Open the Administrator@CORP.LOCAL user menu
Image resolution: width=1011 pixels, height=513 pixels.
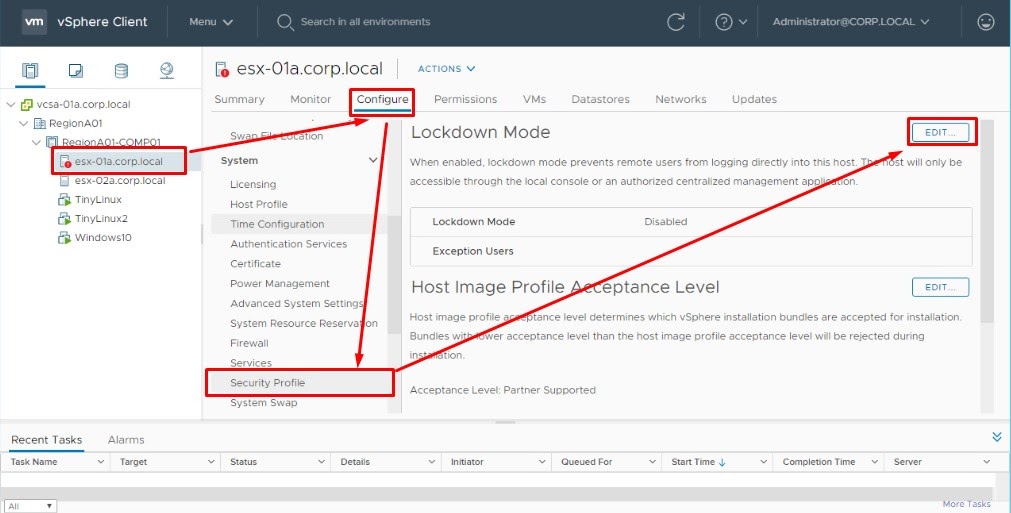[x=851, y=22]
